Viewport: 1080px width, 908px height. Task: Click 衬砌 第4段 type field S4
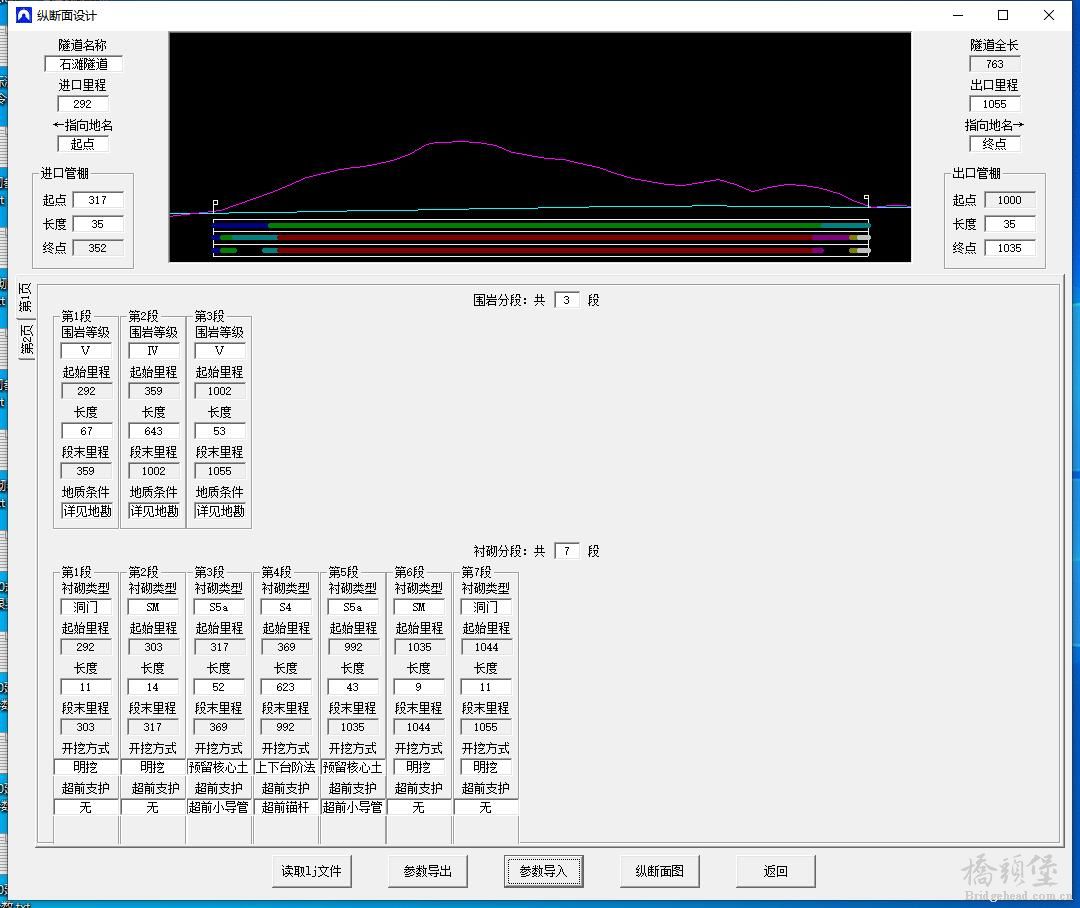point(286,608)
